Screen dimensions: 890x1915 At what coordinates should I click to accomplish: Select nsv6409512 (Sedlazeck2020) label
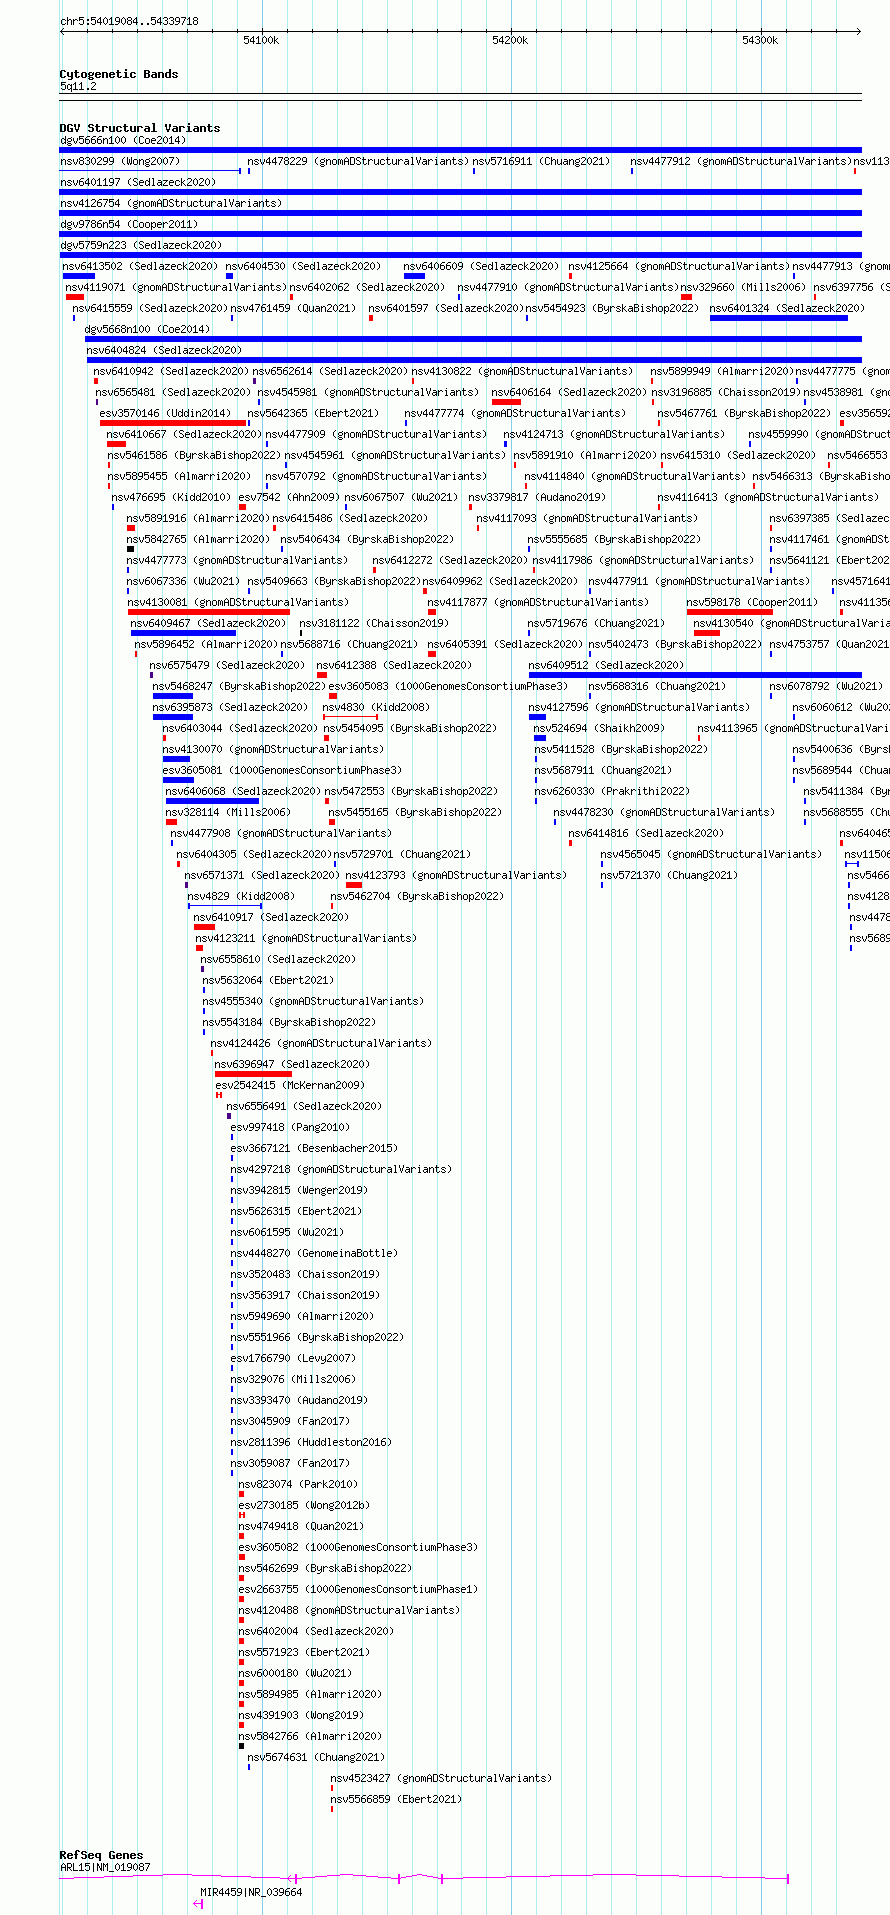[606, 665]
